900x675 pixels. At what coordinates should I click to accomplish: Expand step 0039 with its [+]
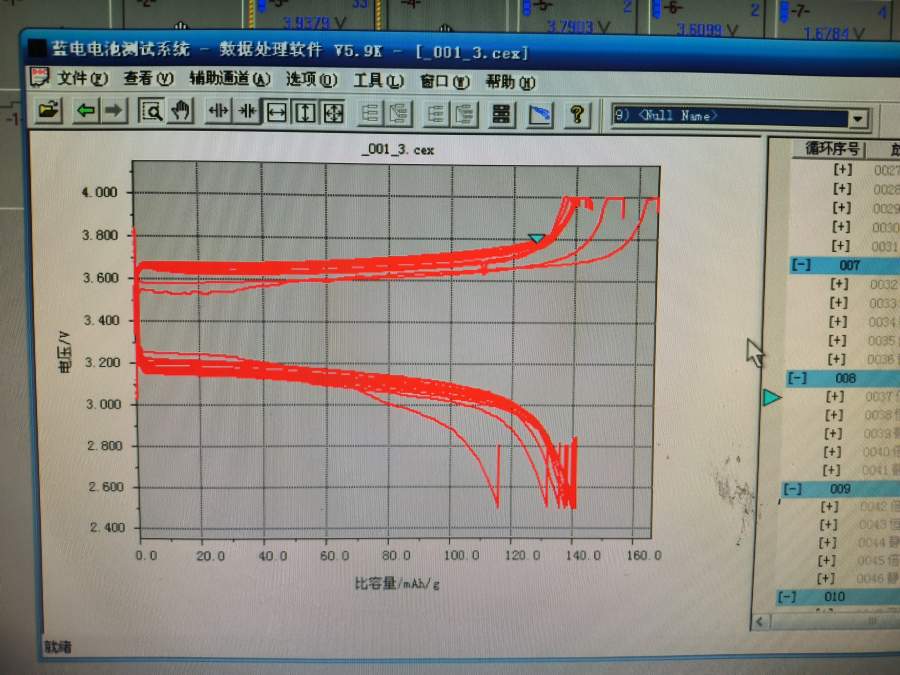pyautogui.click(x=833, y=433)
